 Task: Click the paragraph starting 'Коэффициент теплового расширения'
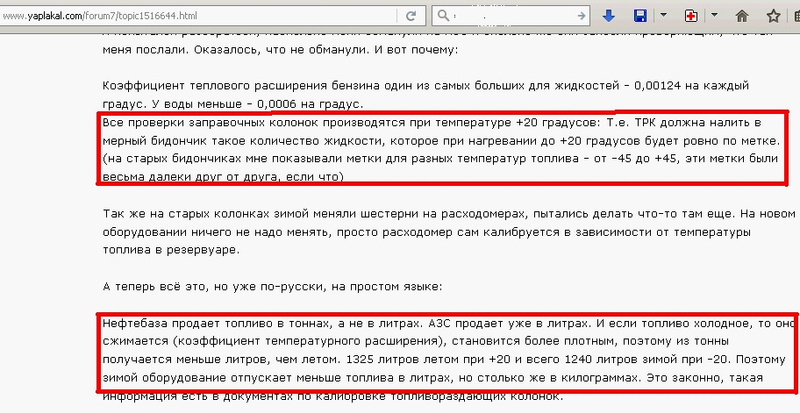[x=426, y=94]
